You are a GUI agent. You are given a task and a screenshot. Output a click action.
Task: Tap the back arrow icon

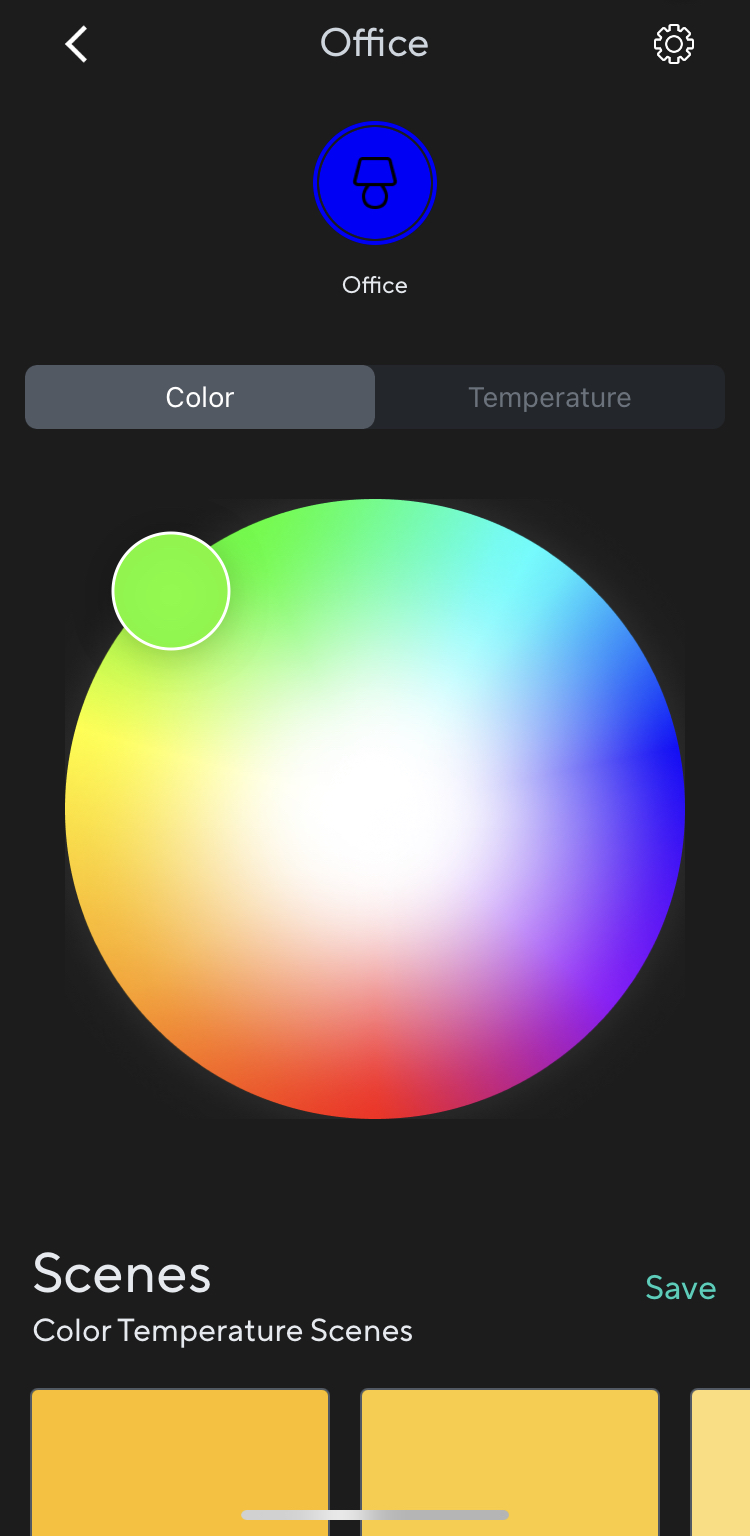click(x=76, y=44)
